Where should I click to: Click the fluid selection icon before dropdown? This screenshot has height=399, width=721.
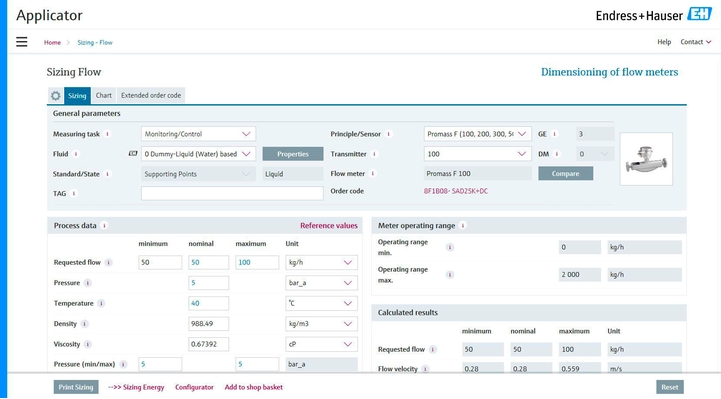[133, 154]
